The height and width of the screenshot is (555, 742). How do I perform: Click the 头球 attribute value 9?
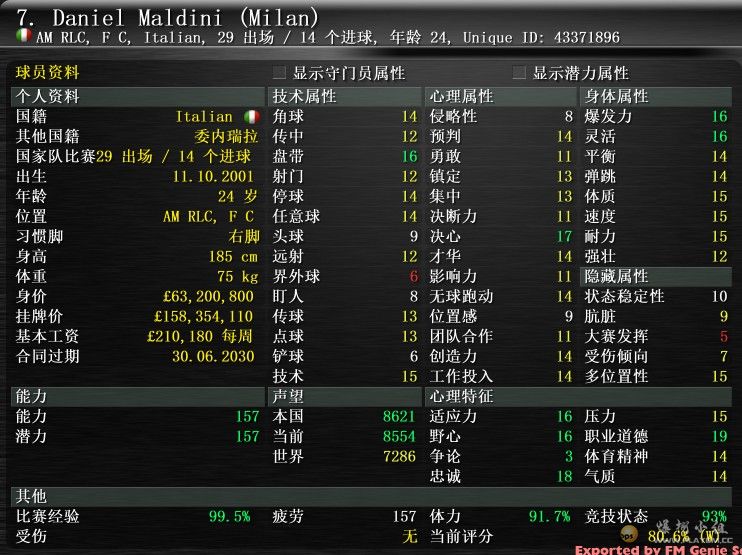tap(414, 237)
